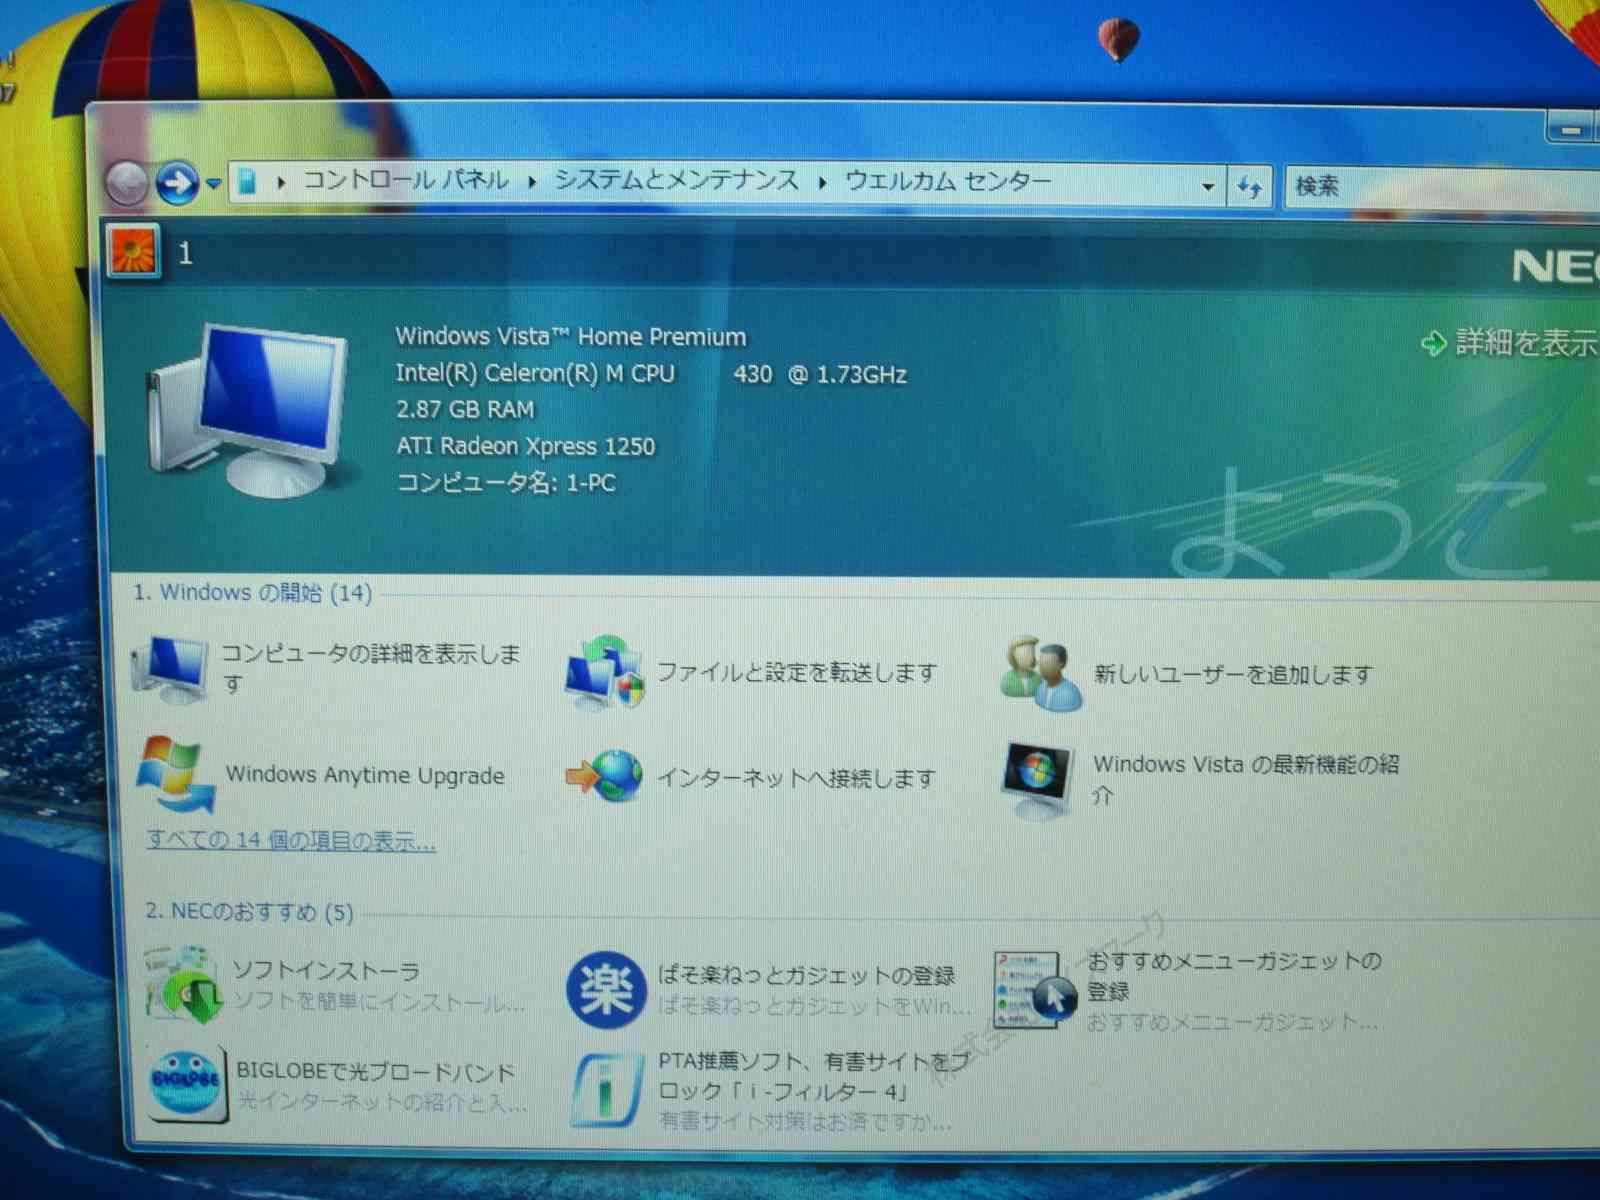This screenshot has height=1200, width=1600.
Task: Select the ファイルと設定を転送します icon
Action: point(605,672)
